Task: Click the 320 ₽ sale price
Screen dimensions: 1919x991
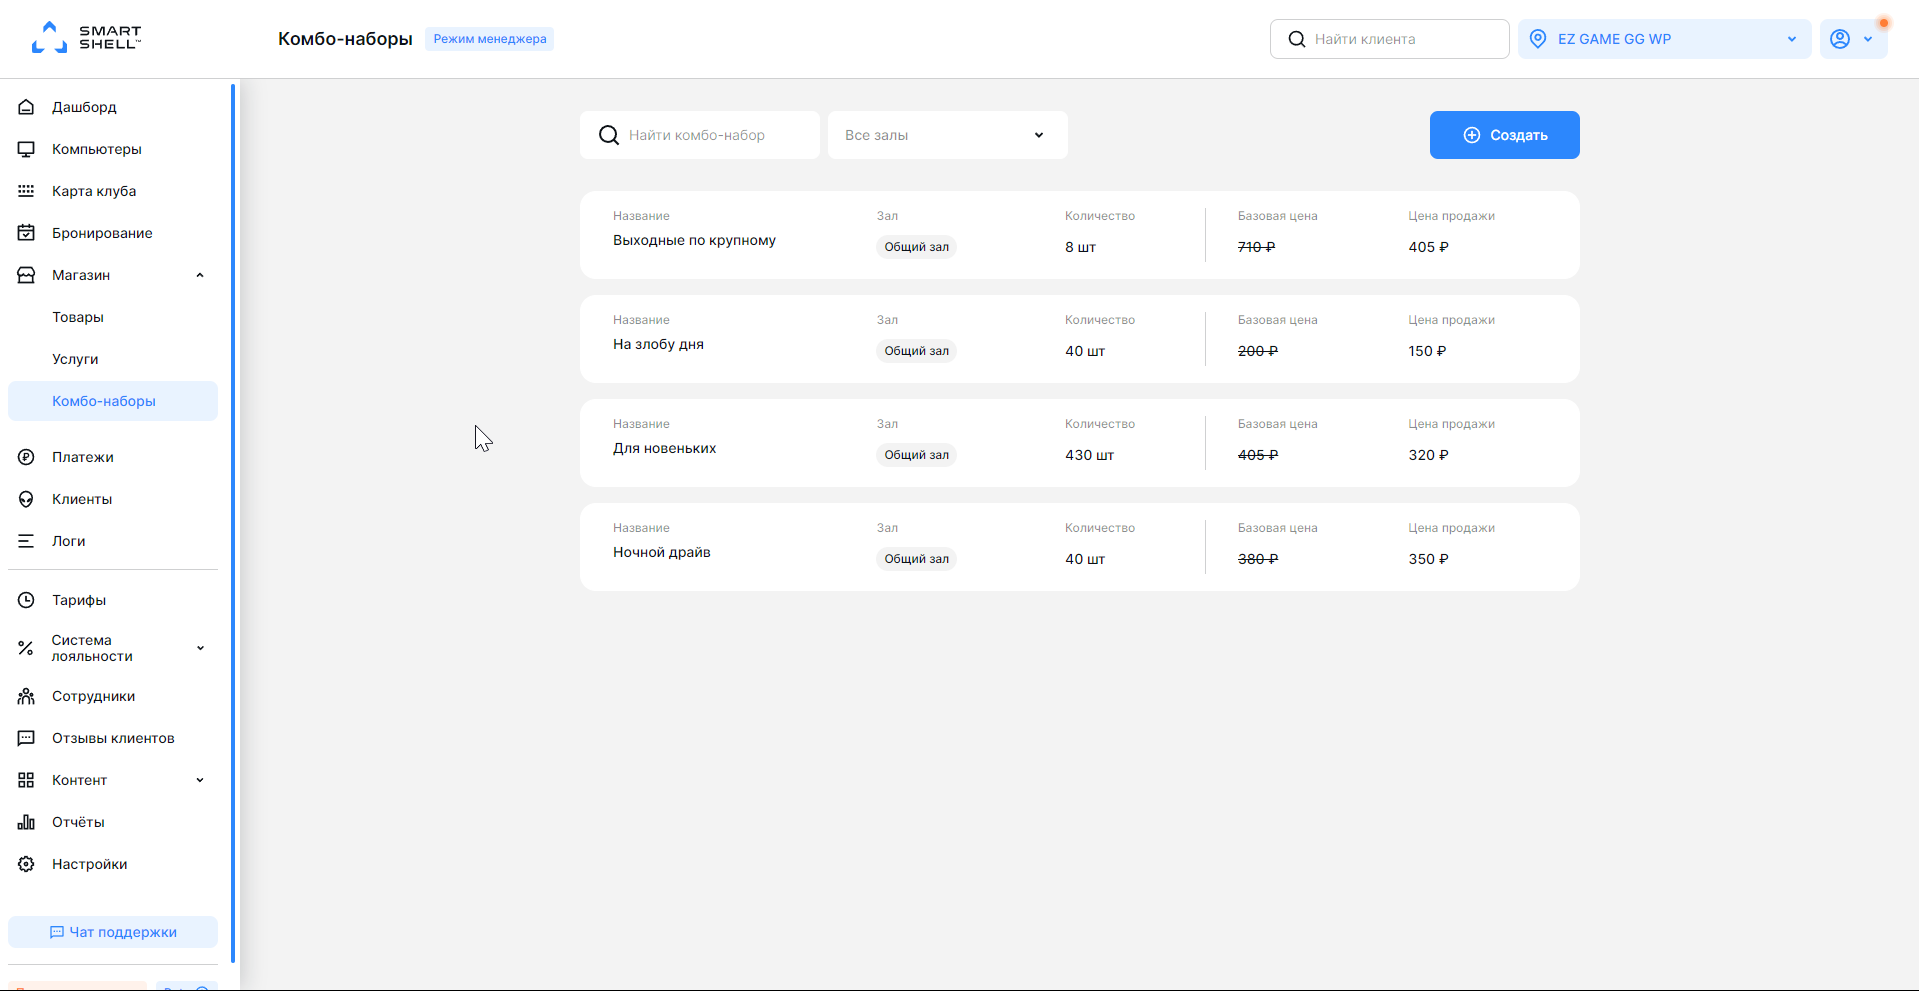Action: pyautogui.click(x=1428, y=455)
